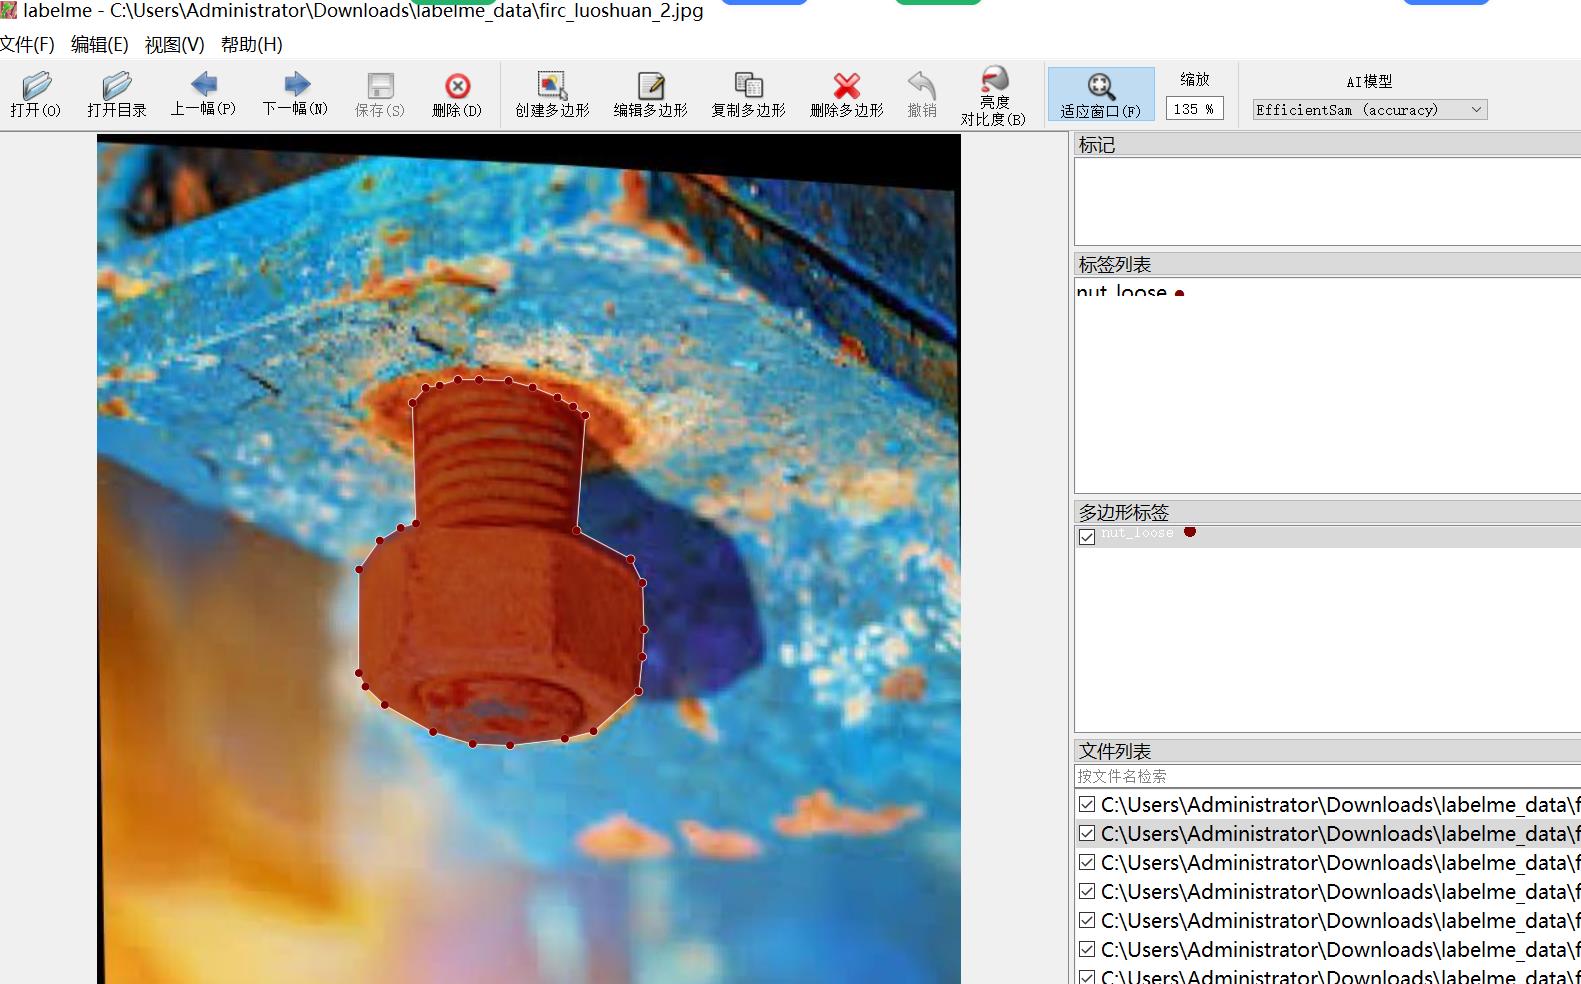Go to previous image (上一幅)
1581x984 pixels.
click(203, 94)
